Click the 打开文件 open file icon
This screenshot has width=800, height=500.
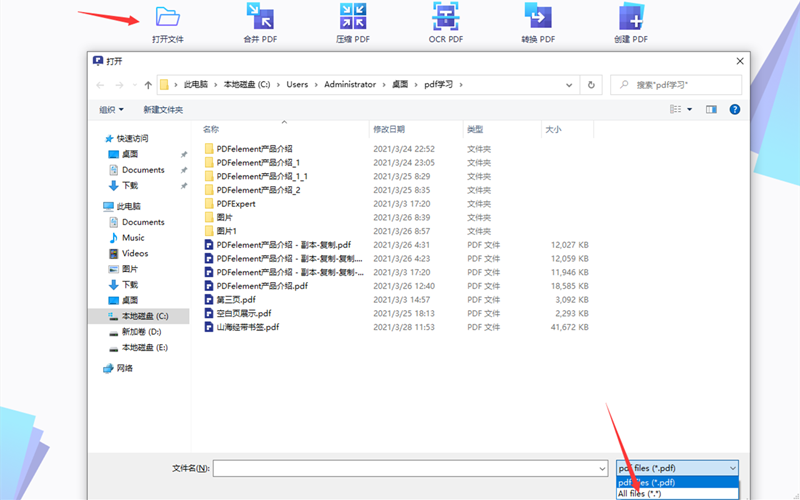167,16
